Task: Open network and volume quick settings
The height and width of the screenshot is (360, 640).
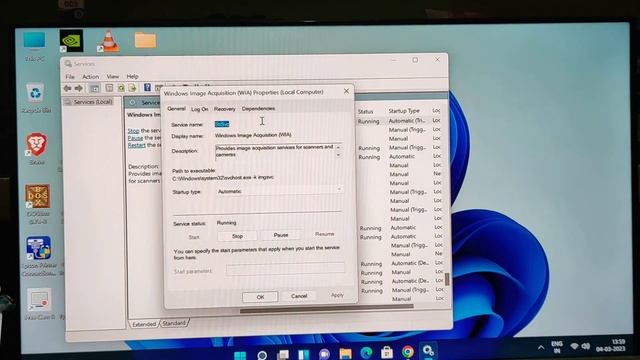Action: [x=580, y=347]
